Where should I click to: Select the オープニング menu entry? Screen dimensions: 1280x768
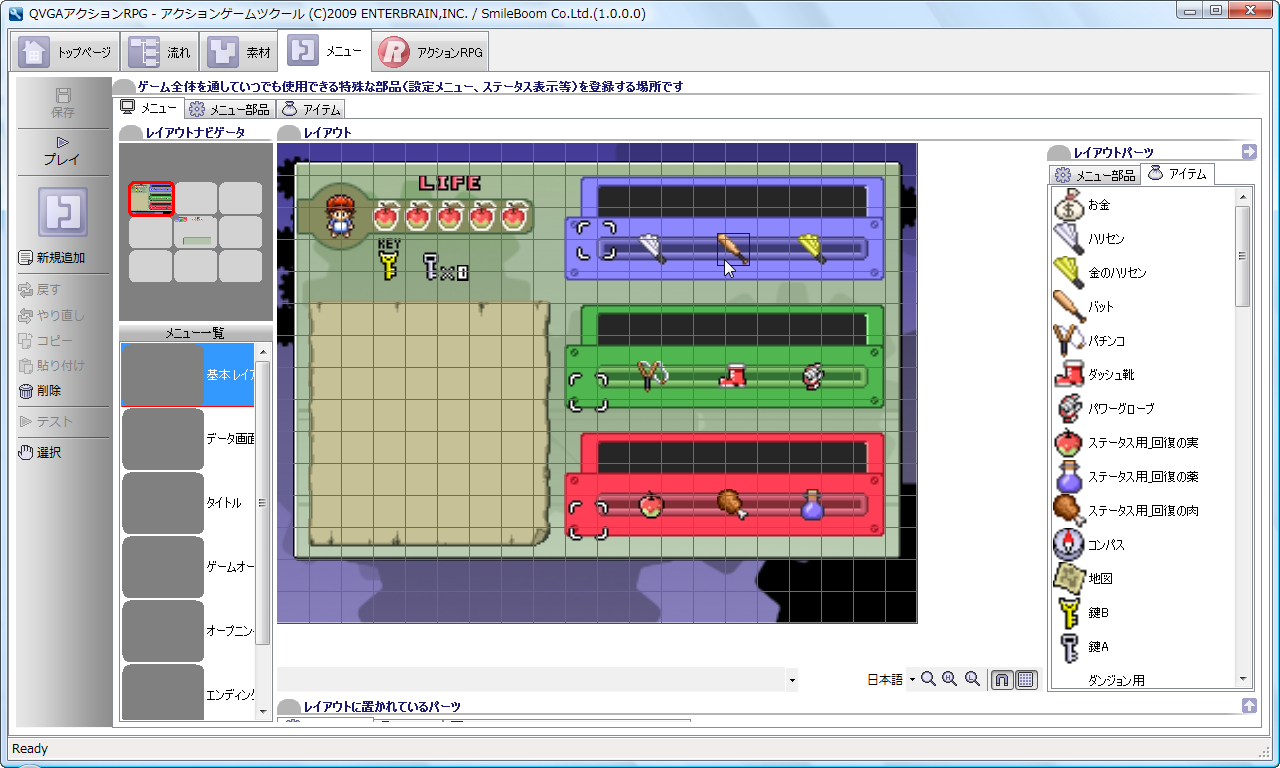tap(187, 631)
